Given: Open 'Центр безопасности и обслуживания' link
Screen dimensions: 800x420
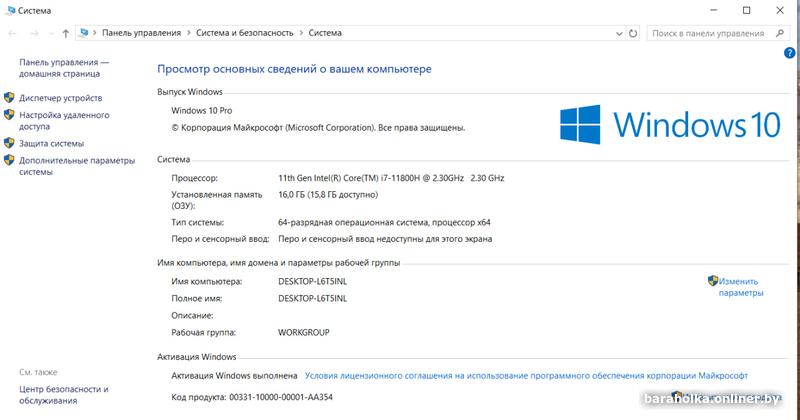Looking at the screenshot, I should [x=63, y=394].
